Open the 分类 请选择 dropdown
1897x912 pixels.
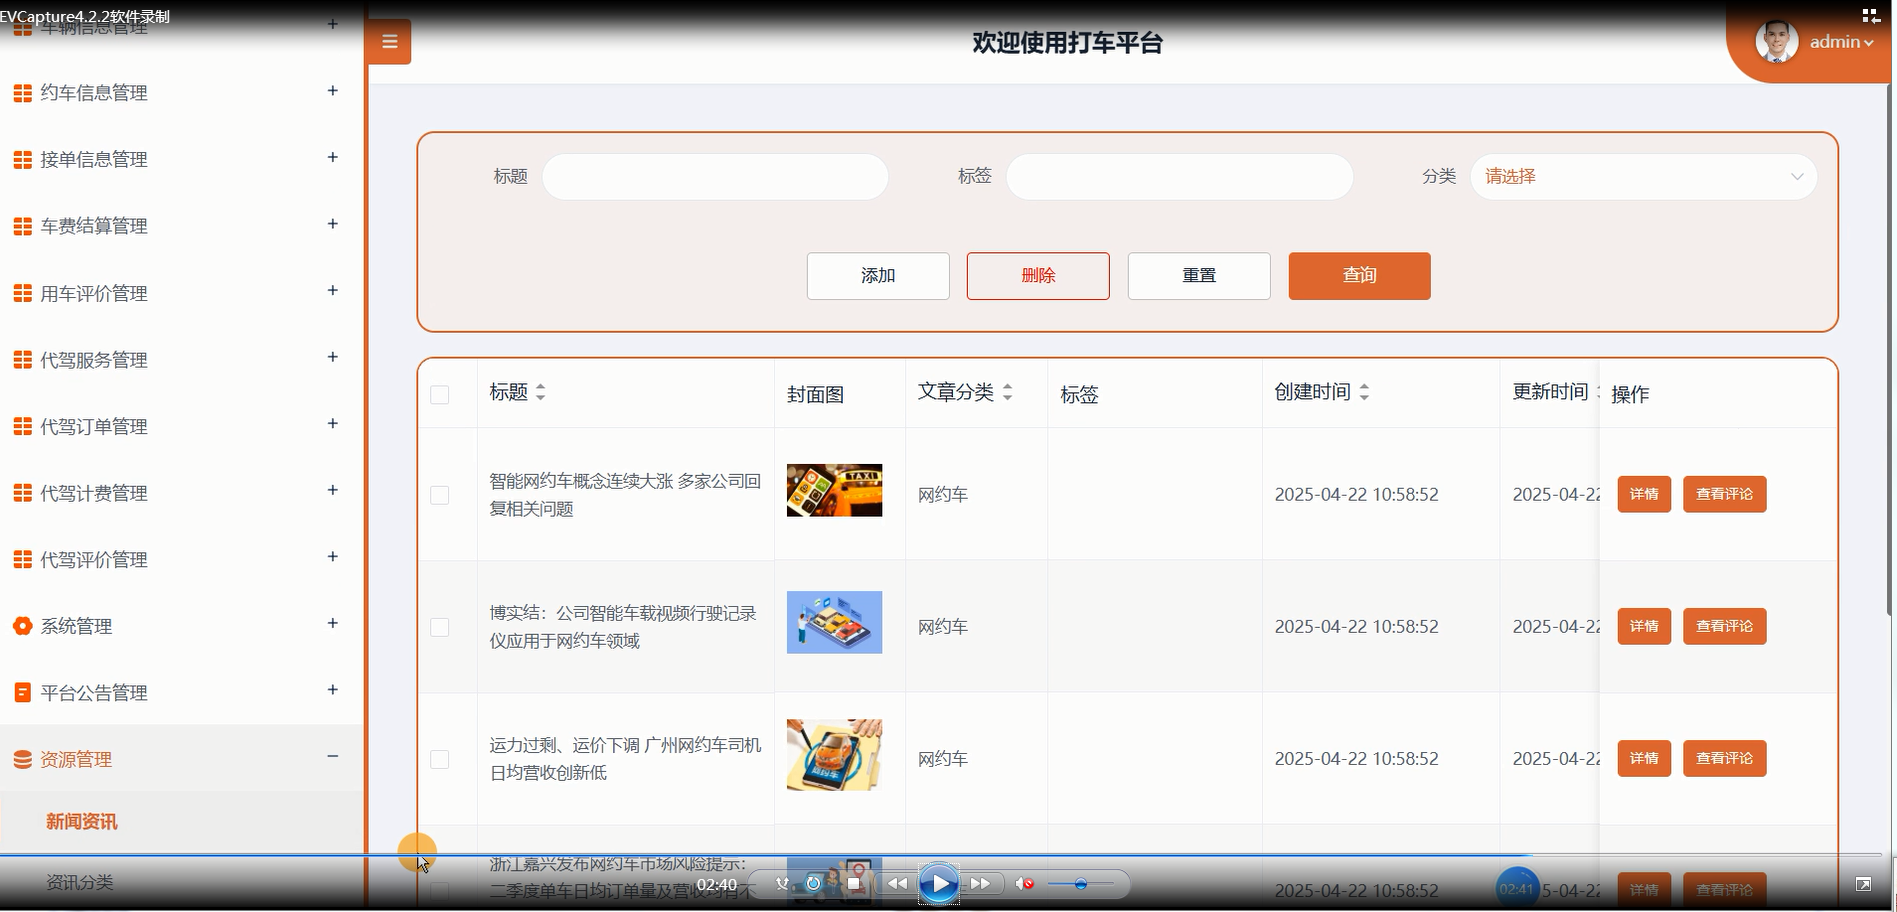[x=1643, y=177]
